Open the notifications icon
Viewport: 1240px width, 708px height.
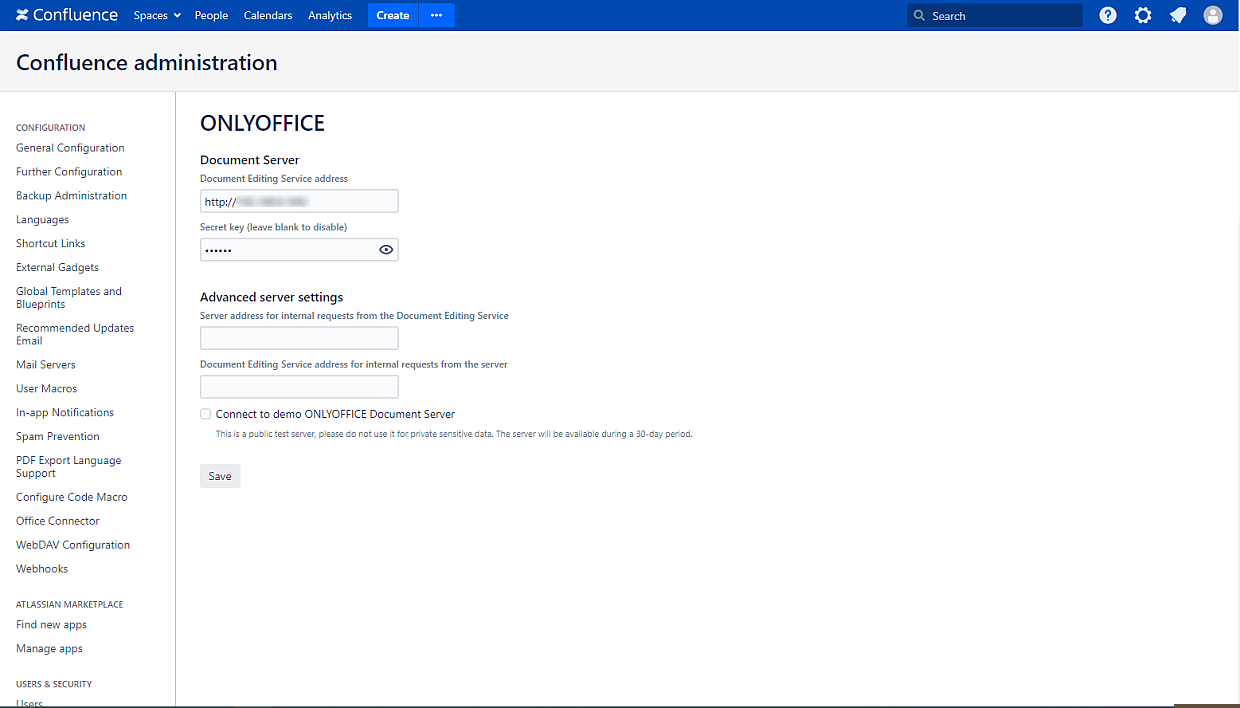[1178, 15]
